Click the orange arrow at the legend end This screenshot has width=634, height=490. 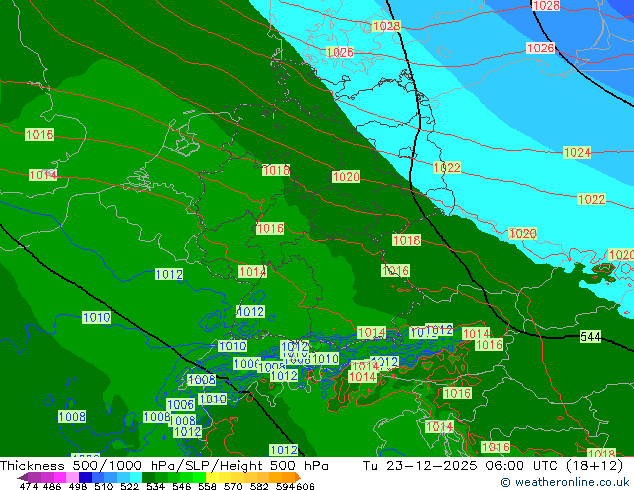pyautogui.click(x=298, y=477)
